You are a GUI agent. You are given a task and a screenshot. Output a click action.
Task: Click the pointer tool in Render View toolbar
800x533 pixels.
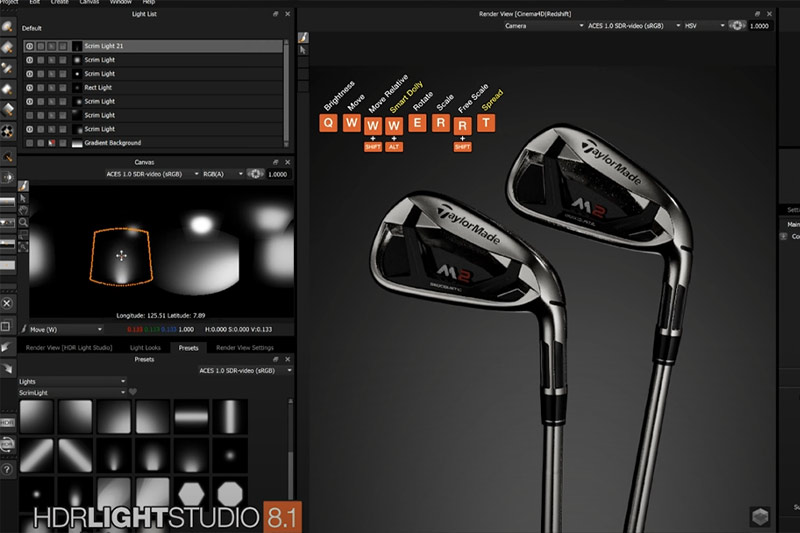pos(303,50)
